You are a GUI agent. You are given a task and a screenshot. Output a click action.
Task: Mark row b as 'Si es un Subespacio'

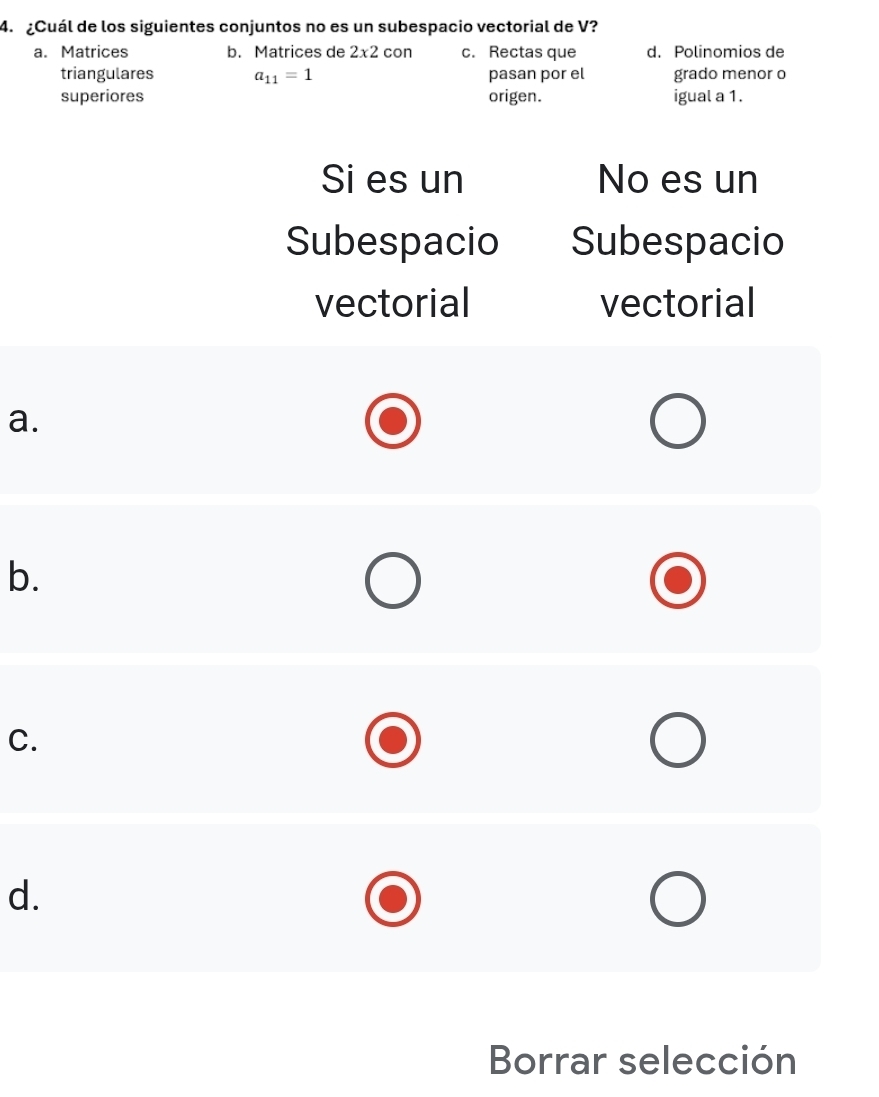(x=391, y=580)
